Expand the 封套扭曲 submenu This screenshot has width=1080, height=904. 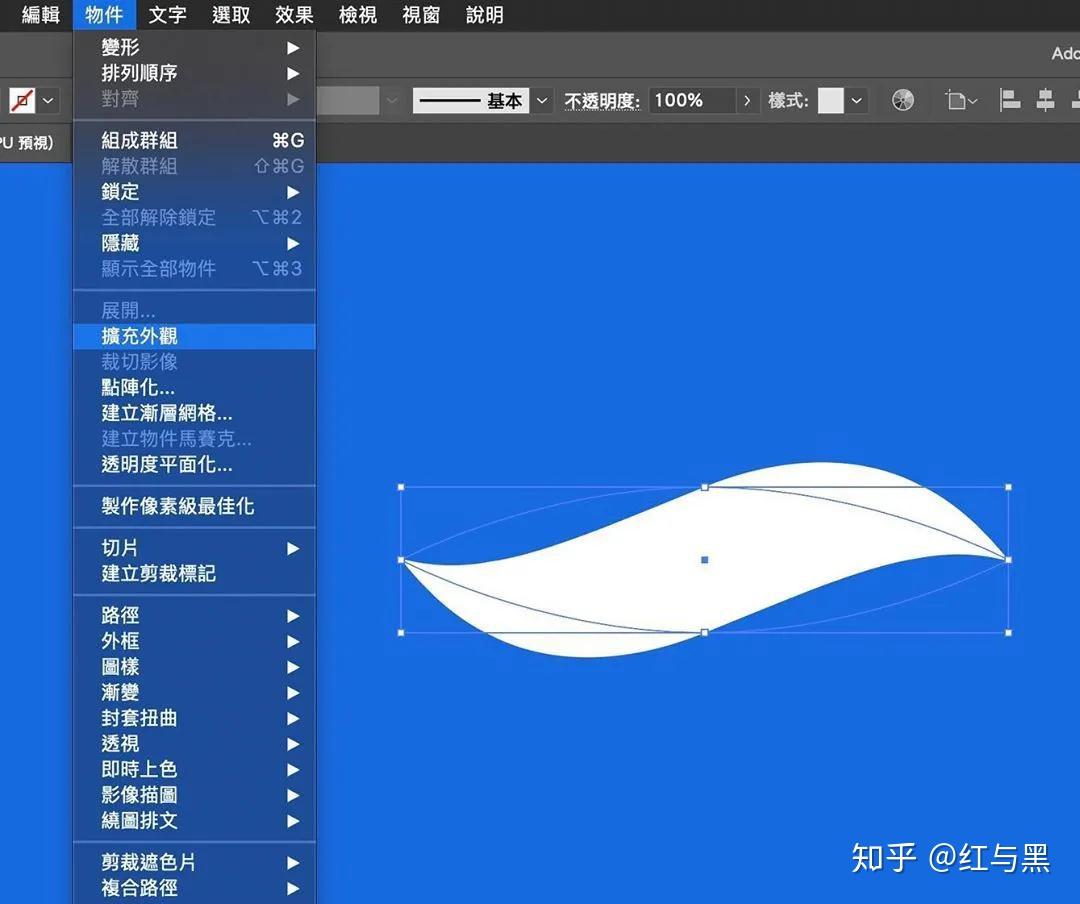point(140,718)
